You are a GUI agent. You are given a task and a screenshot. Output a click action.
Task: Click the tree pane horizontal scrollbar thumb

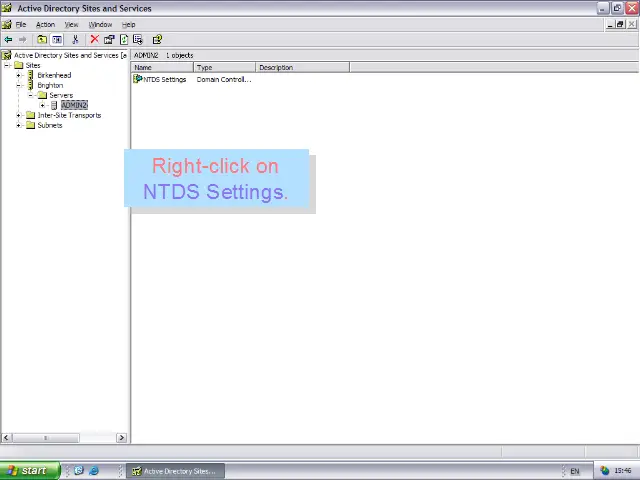pyautogui.click(x=45, y=438)
